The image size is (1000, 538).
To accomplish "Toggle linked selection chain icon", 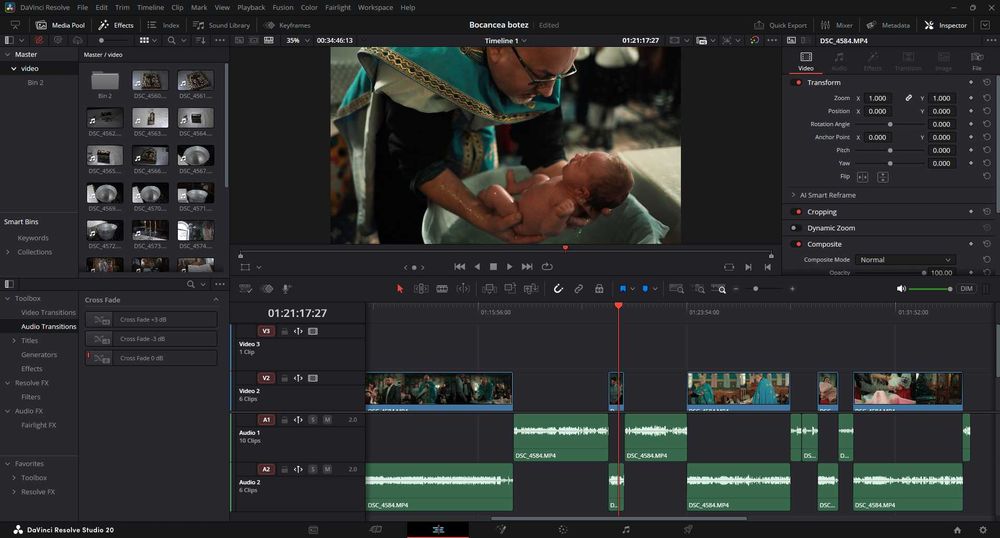I will [578, 289].
